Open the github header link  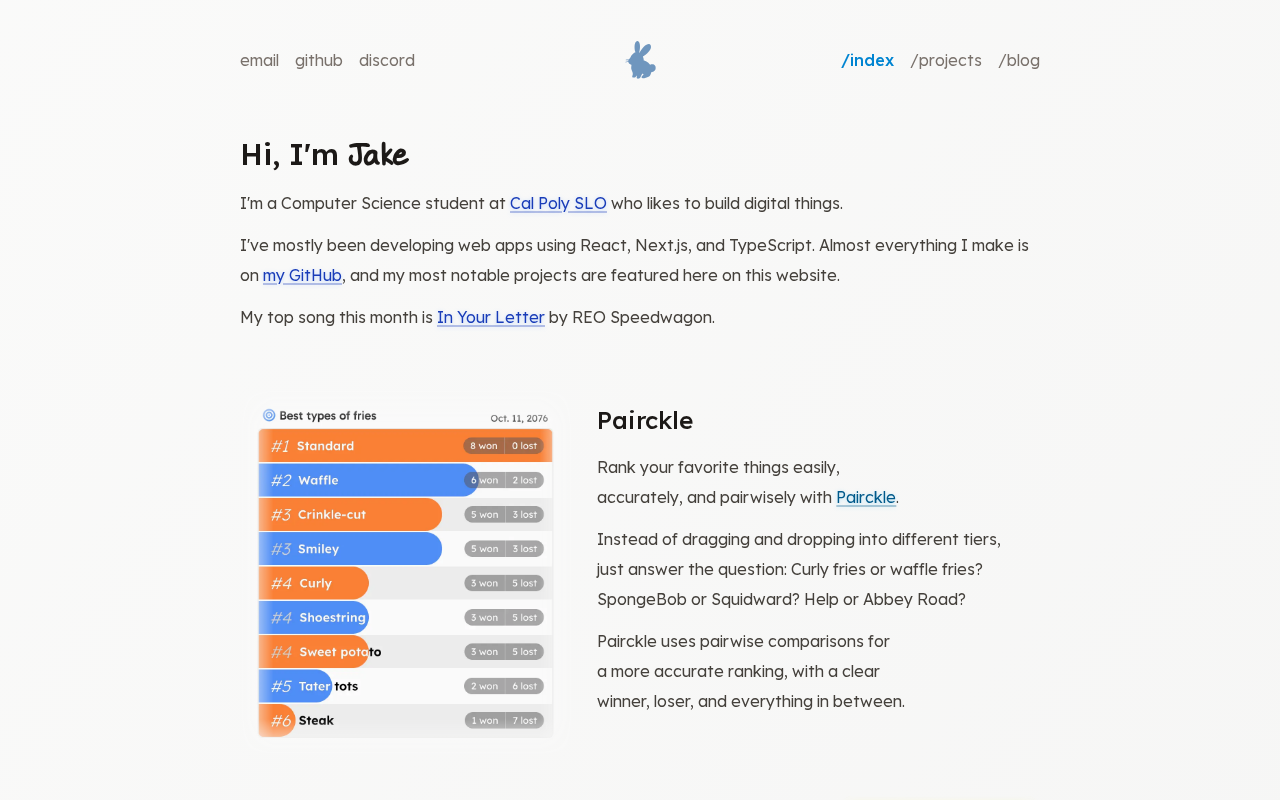click(x=319, y=60)
